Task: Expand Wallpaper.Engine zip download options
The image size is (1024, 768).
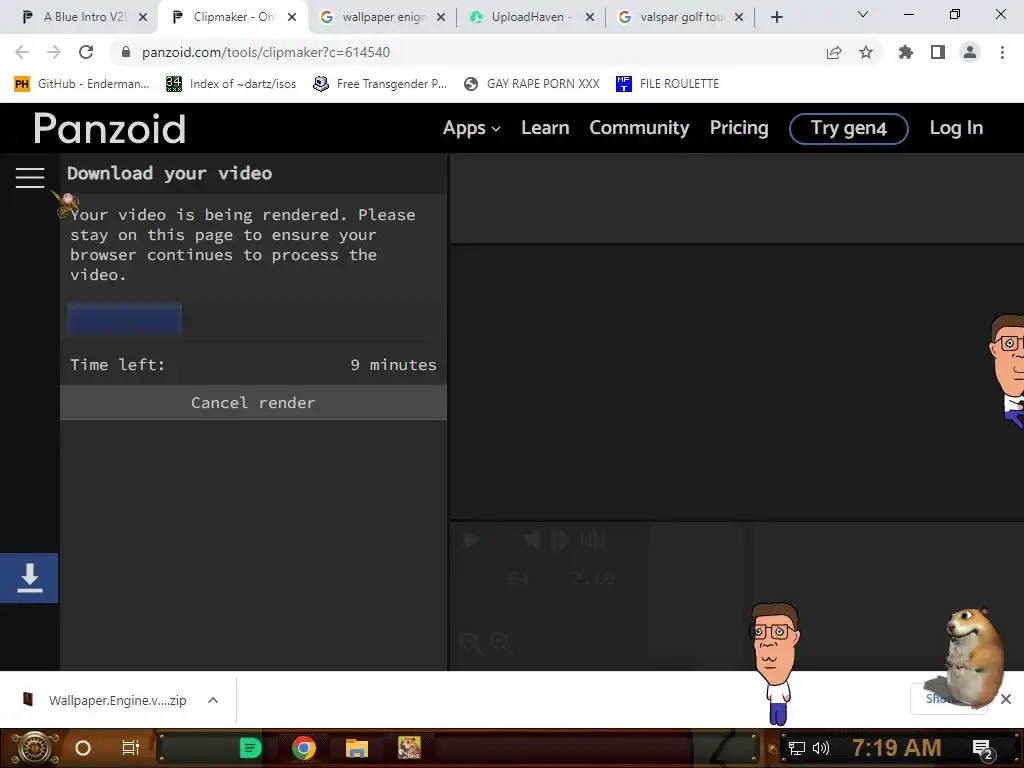Action: (212, 700)
